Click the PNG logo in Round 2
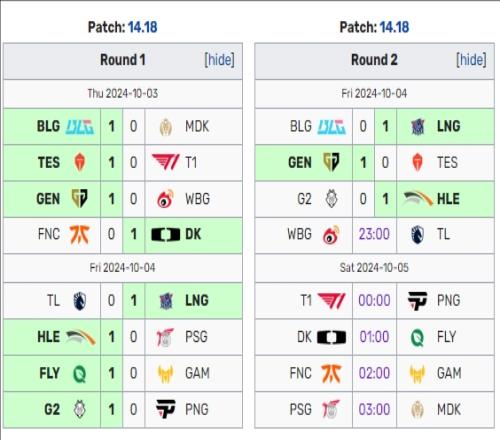 tap(417, 301)
